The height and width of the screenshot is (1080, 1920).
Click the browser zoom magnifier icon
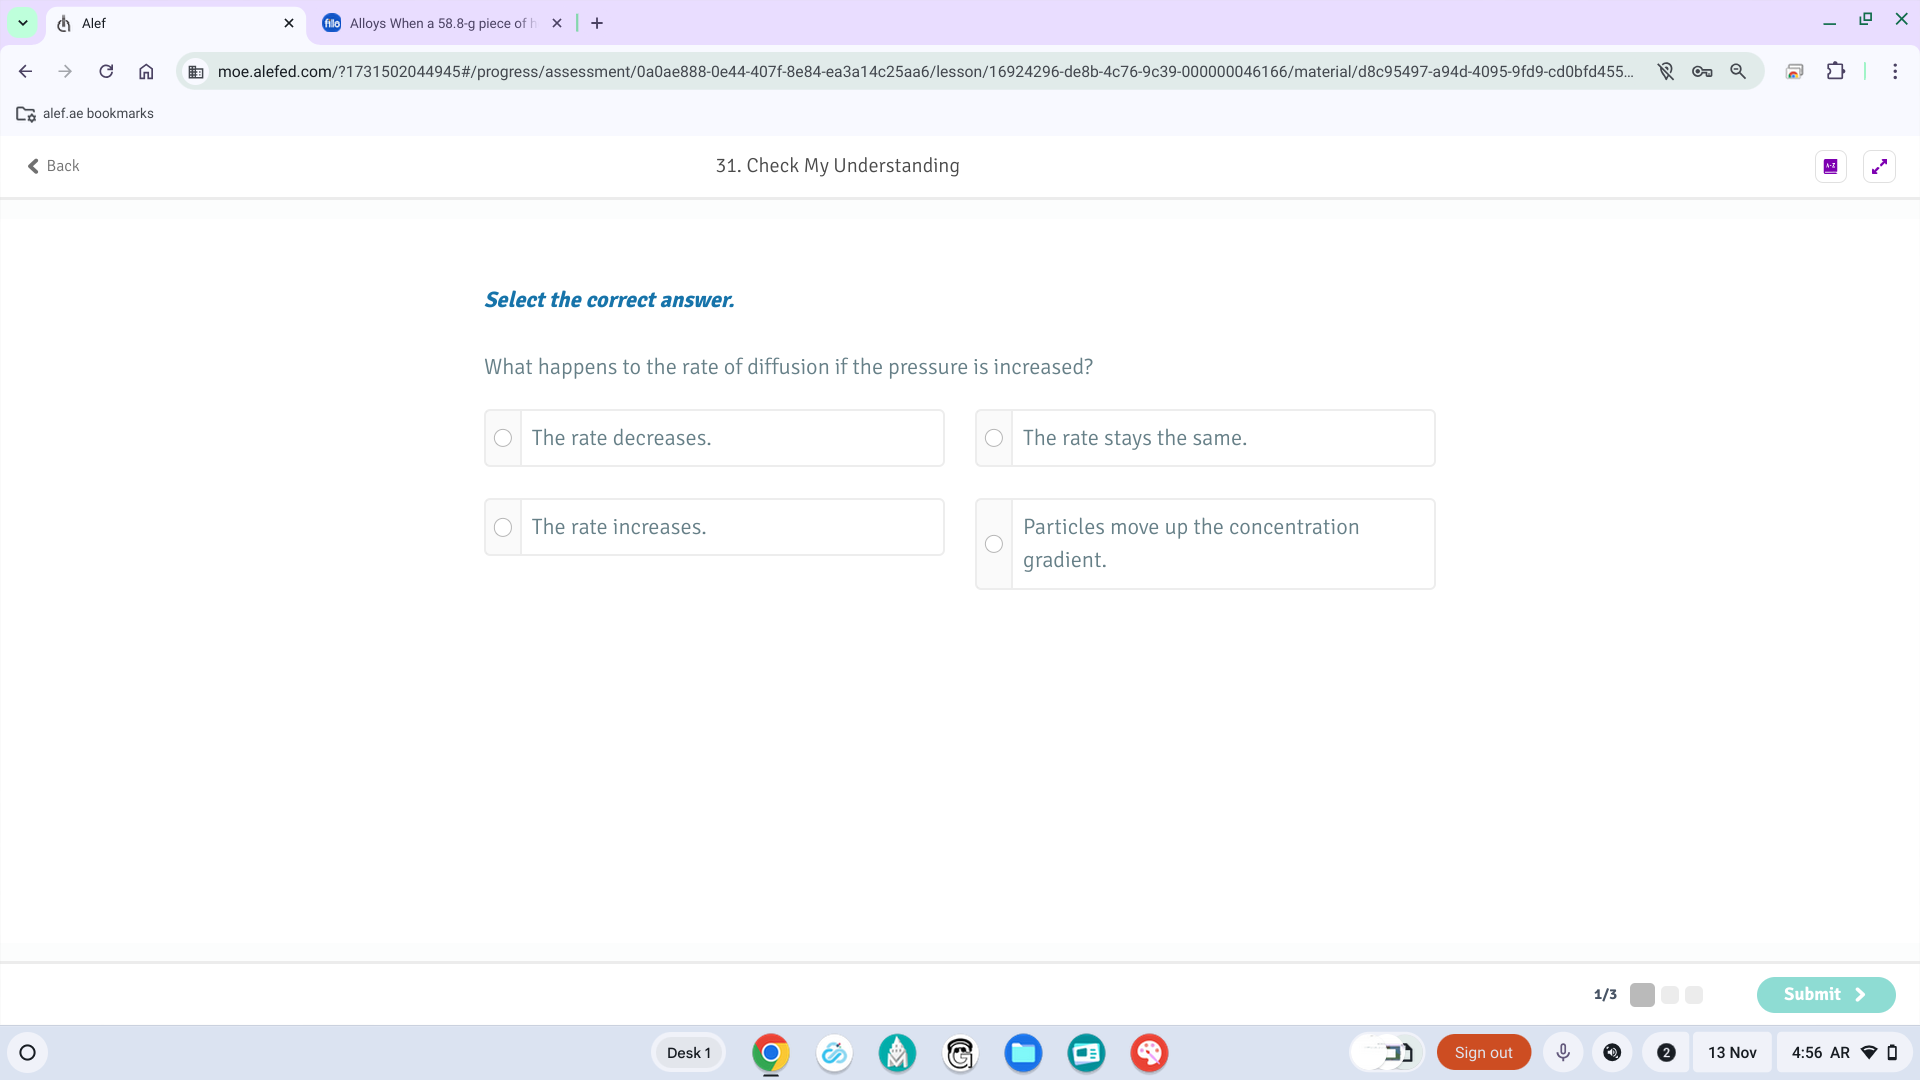click(1738, 71)
